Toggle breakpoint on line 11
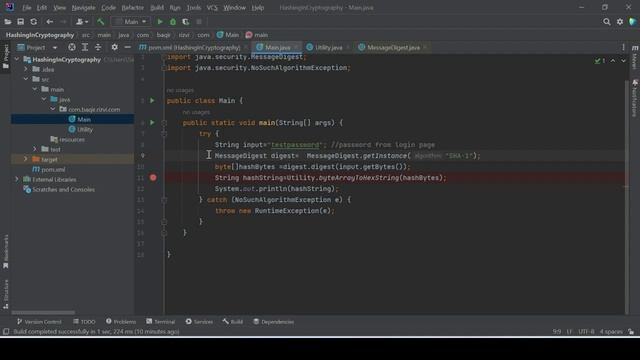 pyautogui.click(x=153, y=178)
